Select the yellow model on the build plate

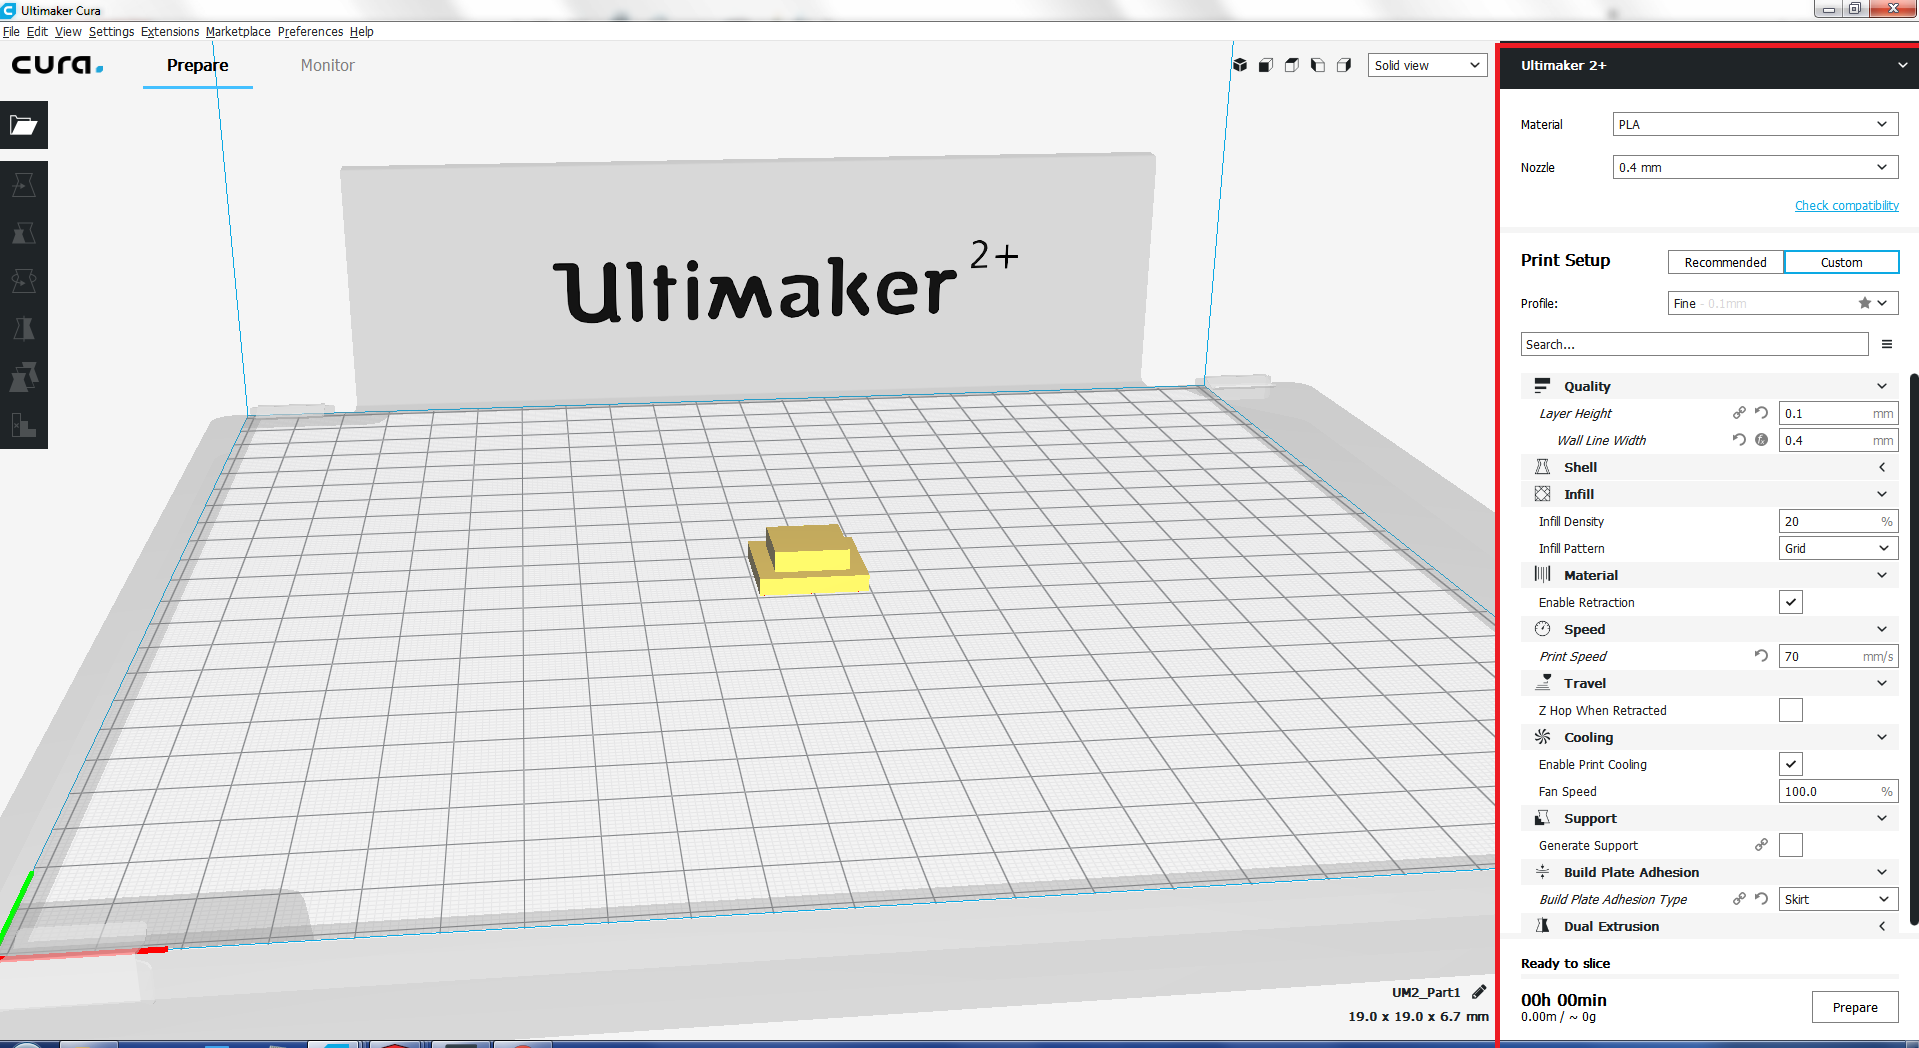click(x=808, y=560)
